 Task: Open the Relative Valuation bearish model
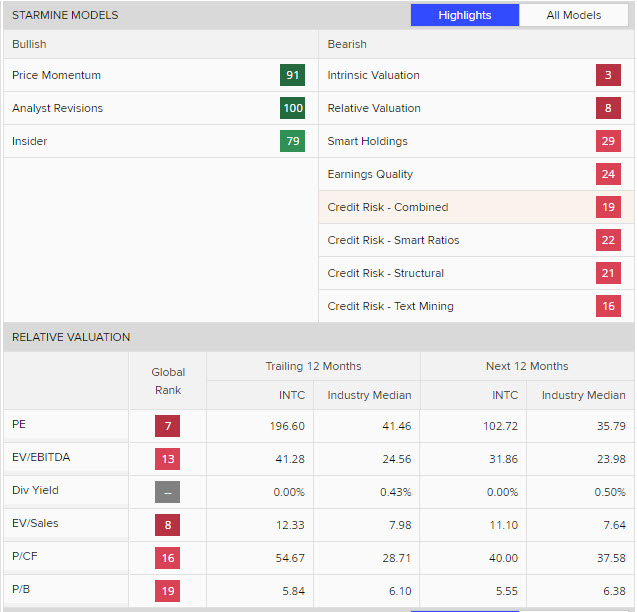[x=477, y=108]
